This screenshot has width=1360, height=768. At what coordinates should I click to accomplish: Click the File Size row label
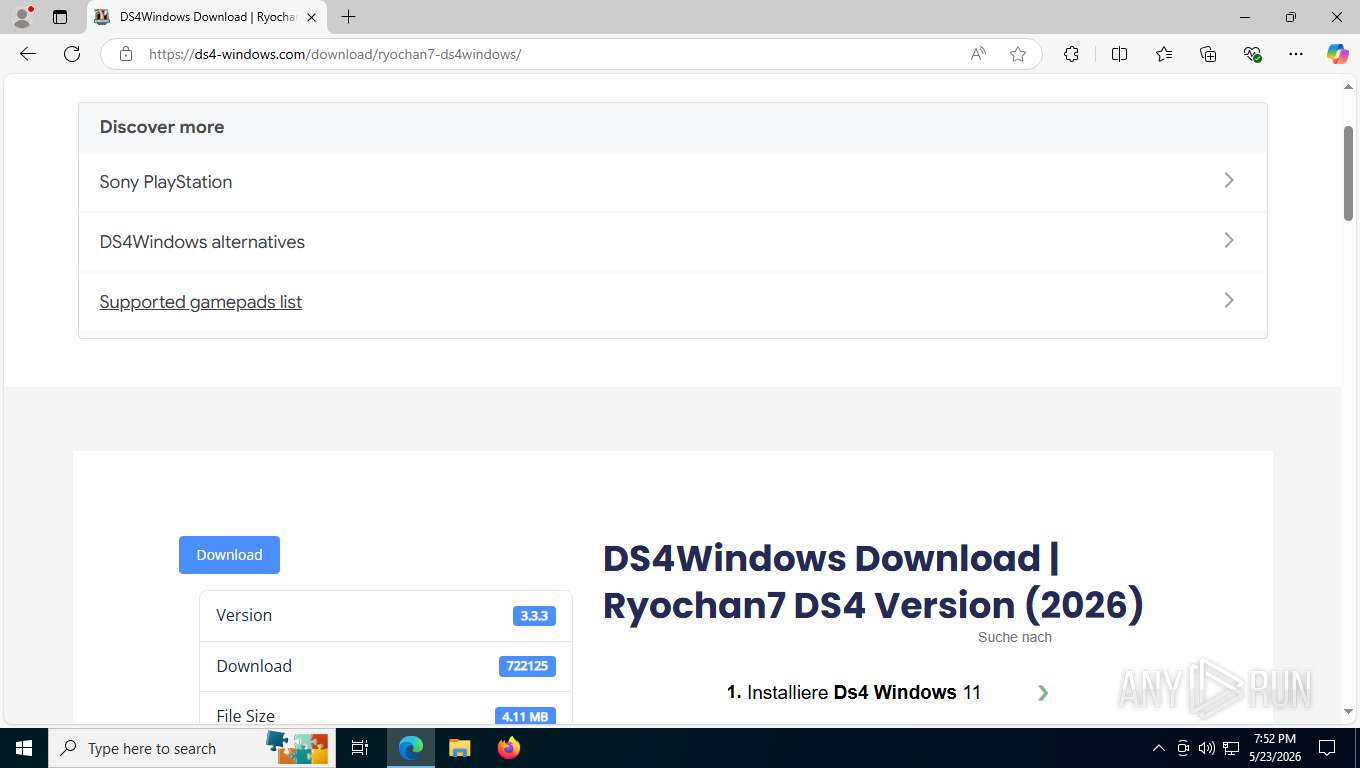pyautogui.click(x=245, y=716)
